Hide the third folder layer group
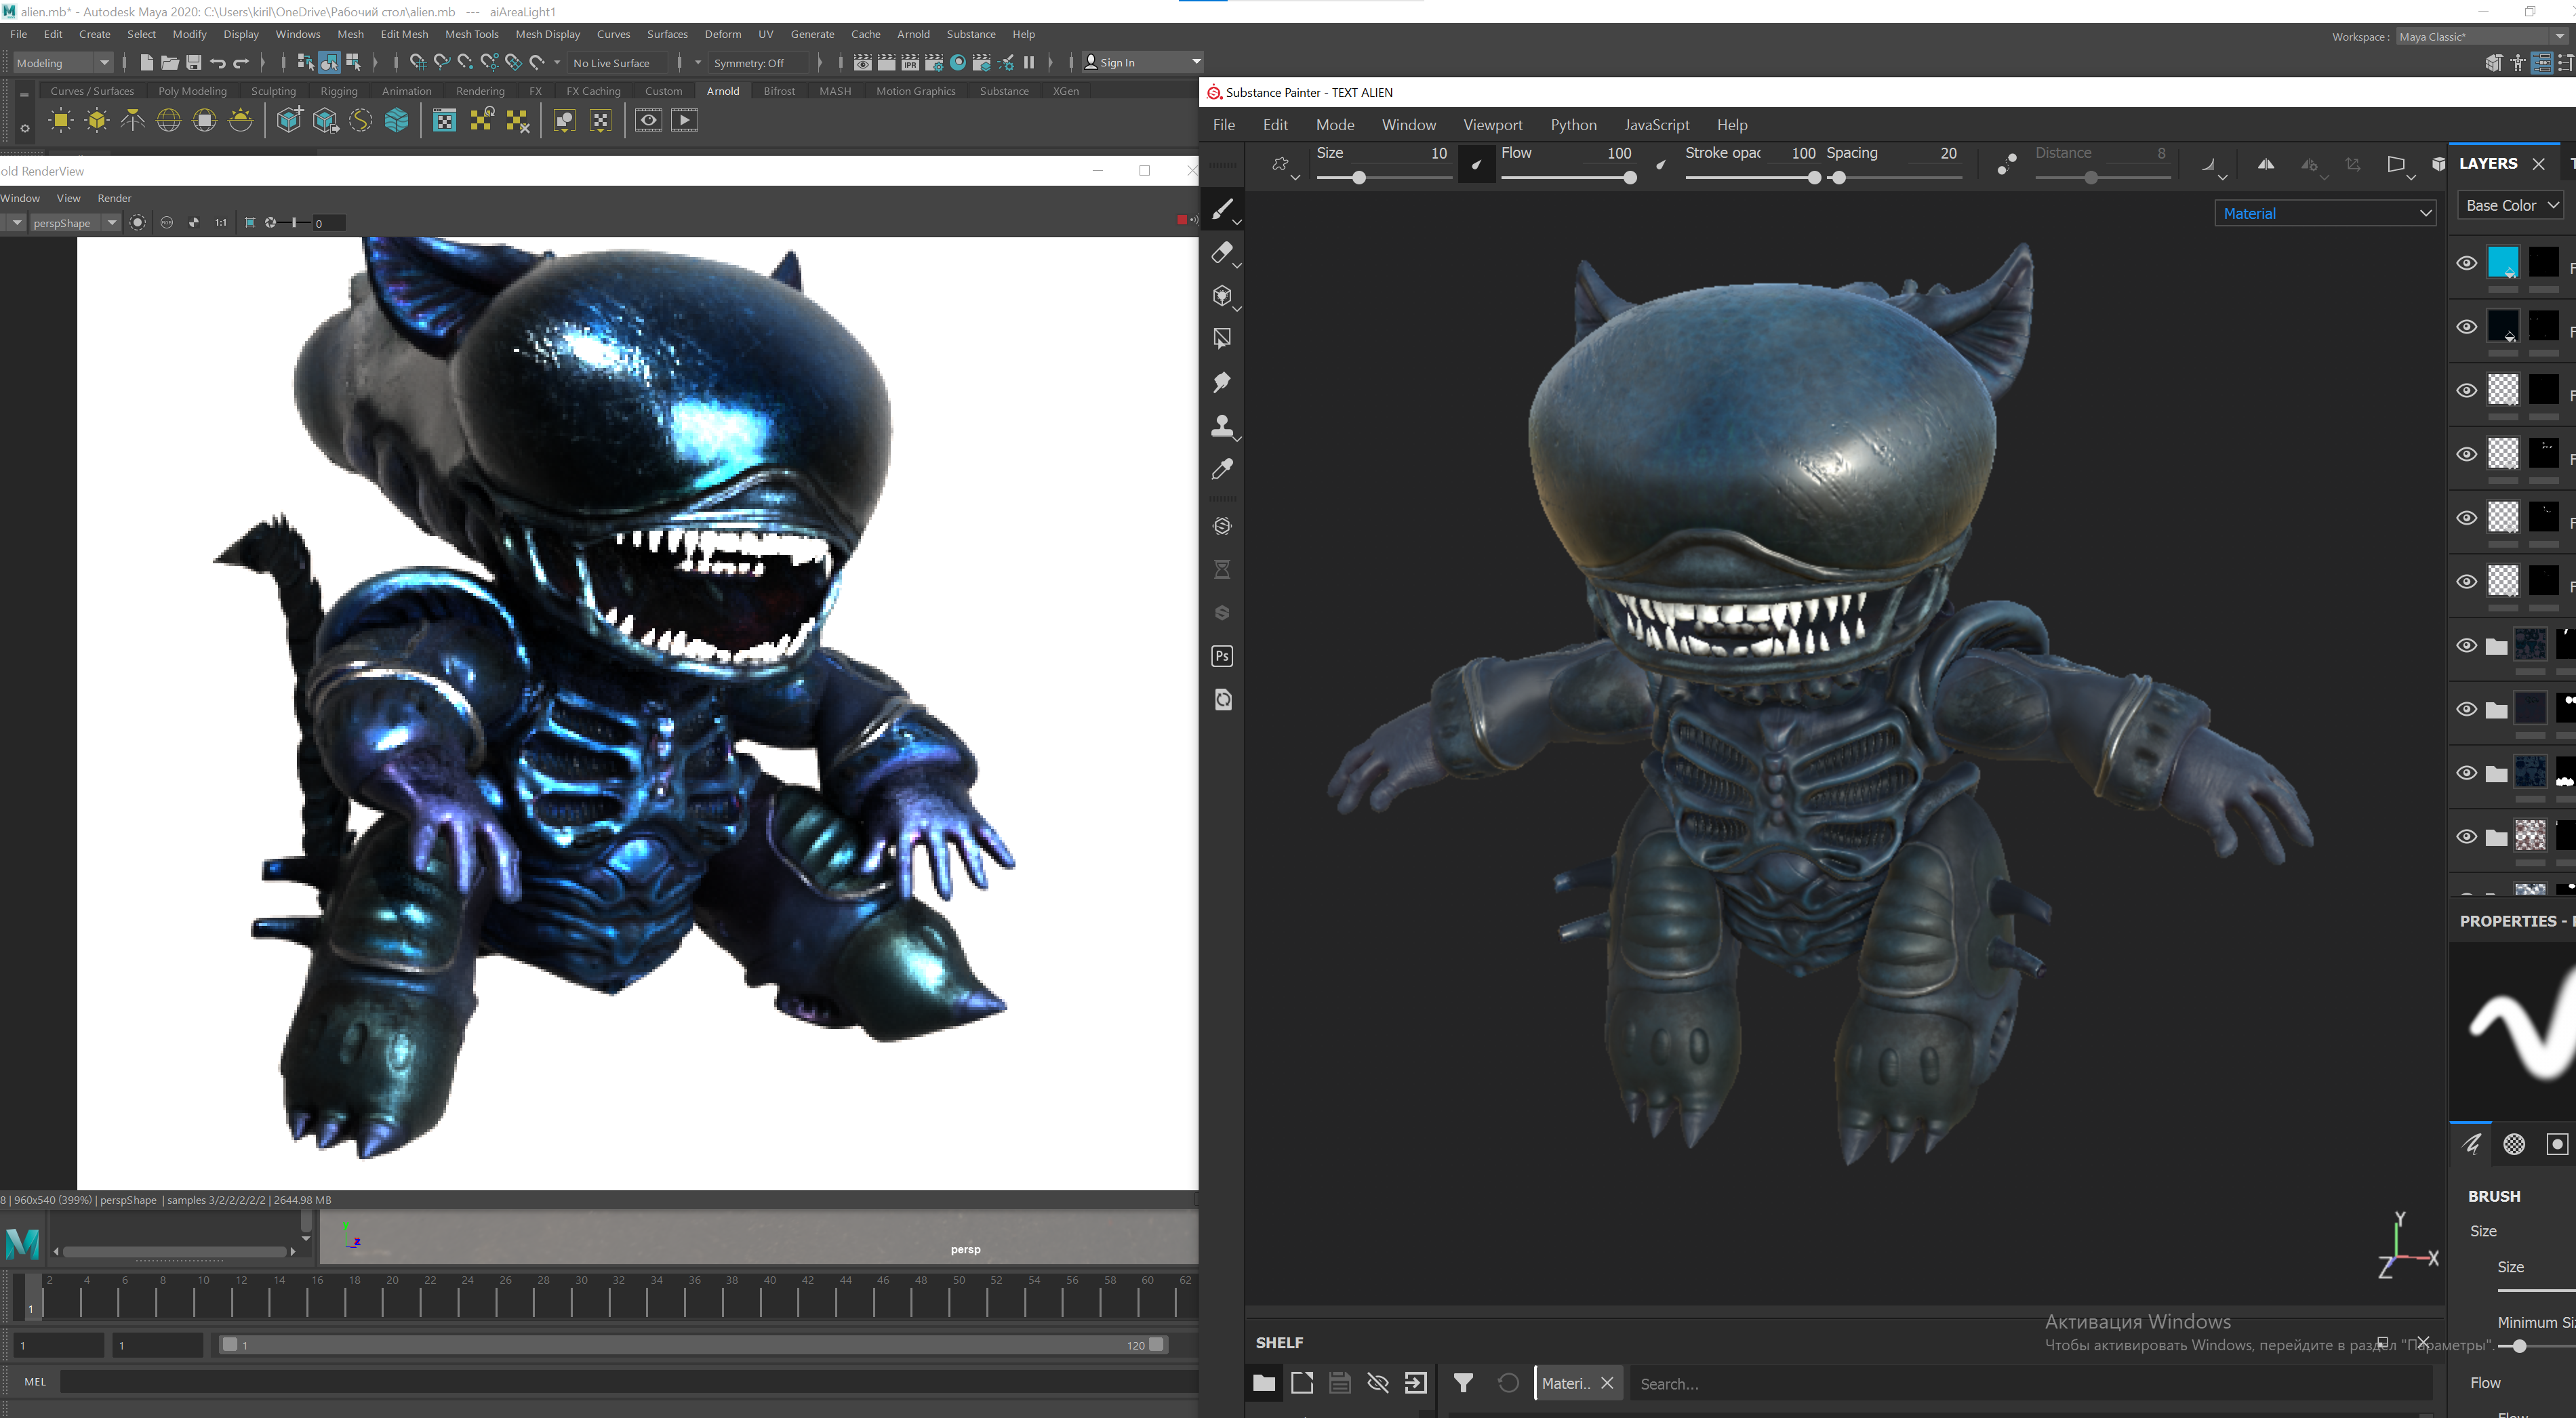Viewport: 2576px width, 1418px height. 2467,773
